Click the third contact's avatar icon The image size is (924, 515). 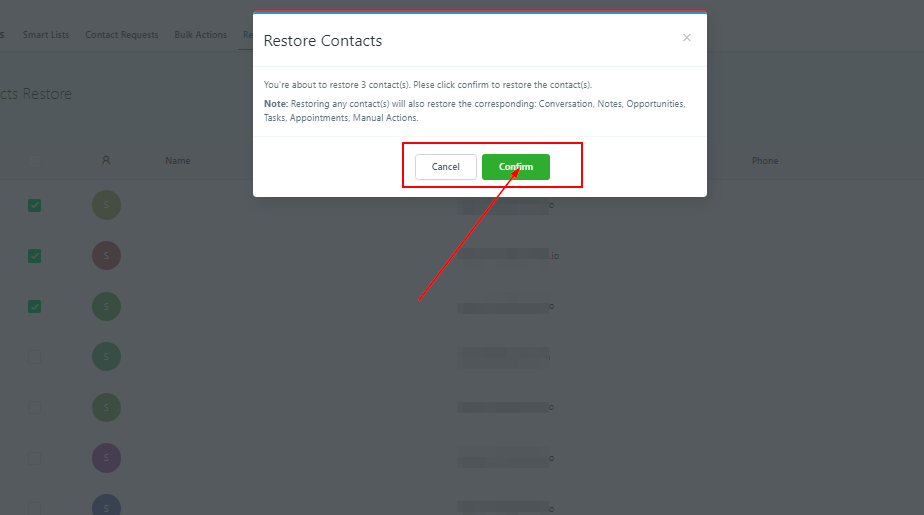pyautogui.click(x=106, y=306)
